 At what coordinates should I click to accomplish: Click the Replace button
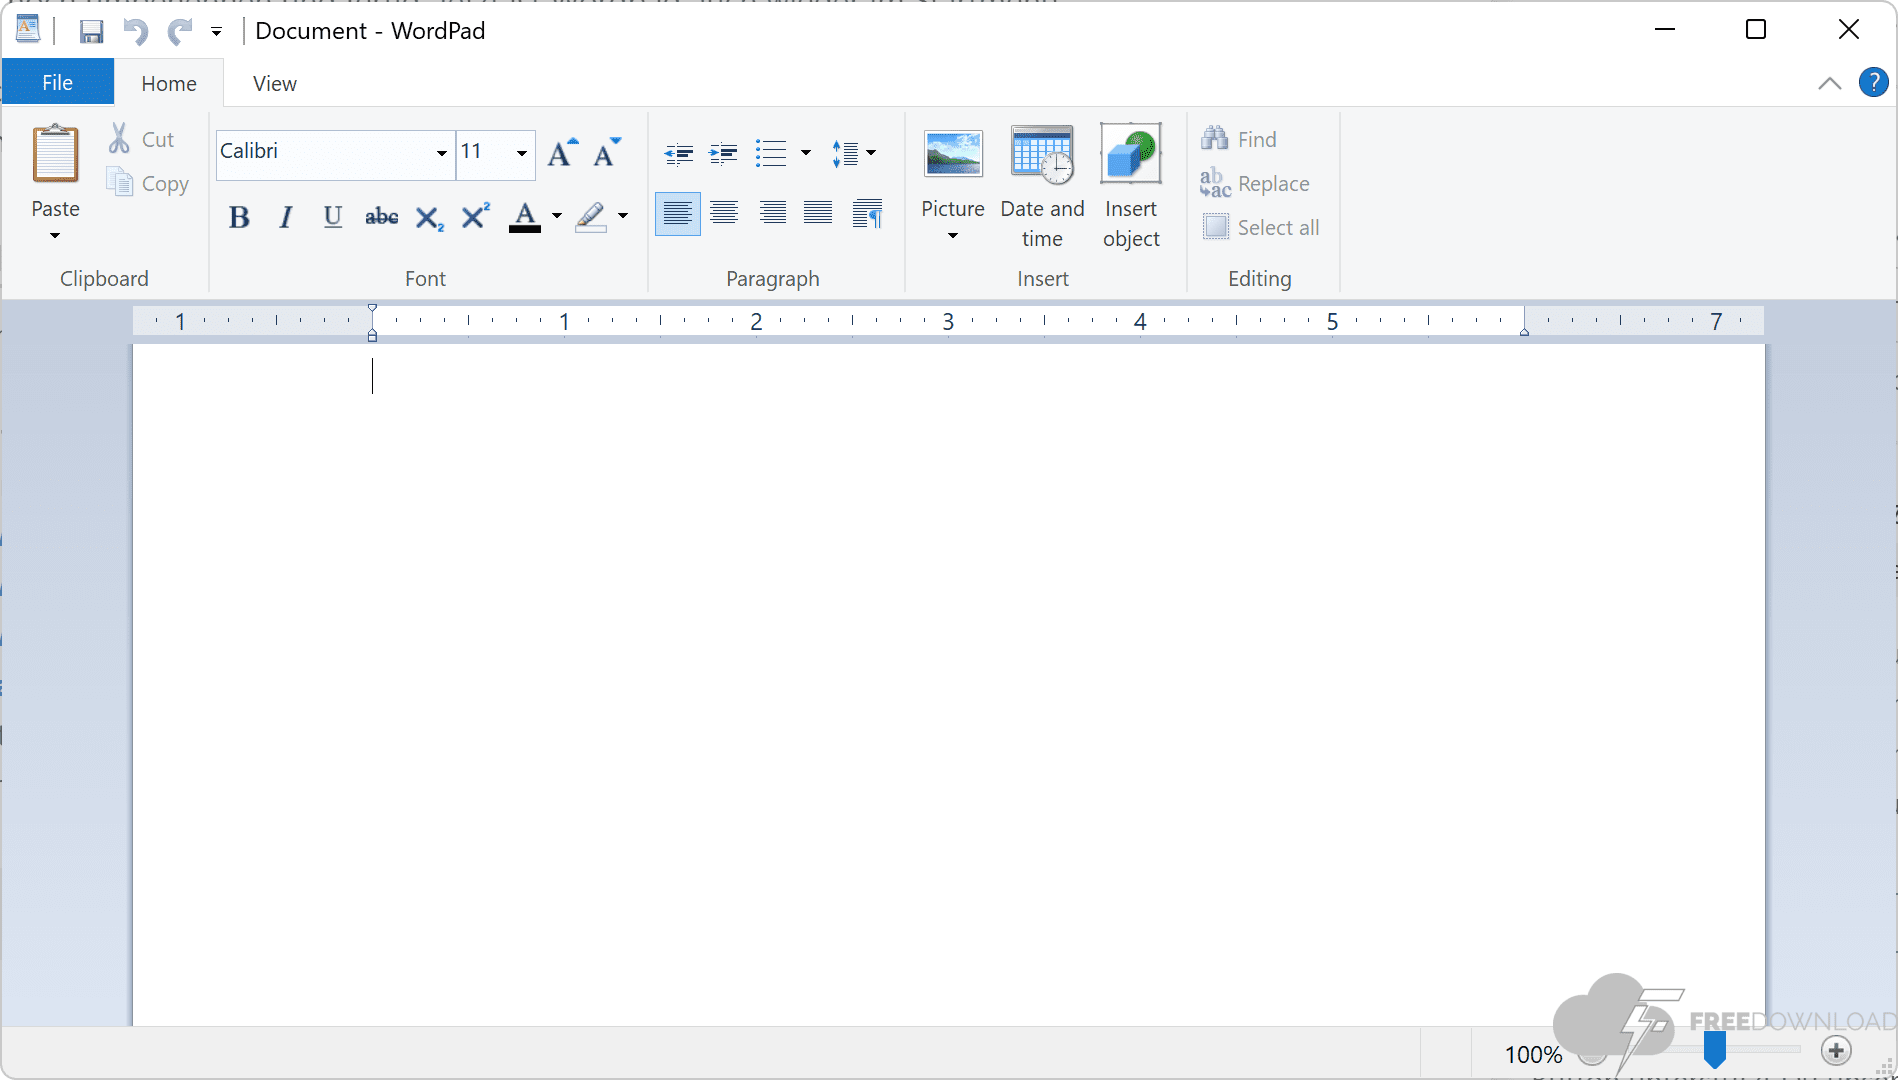pyautogui.click(x=1255, y=184)
